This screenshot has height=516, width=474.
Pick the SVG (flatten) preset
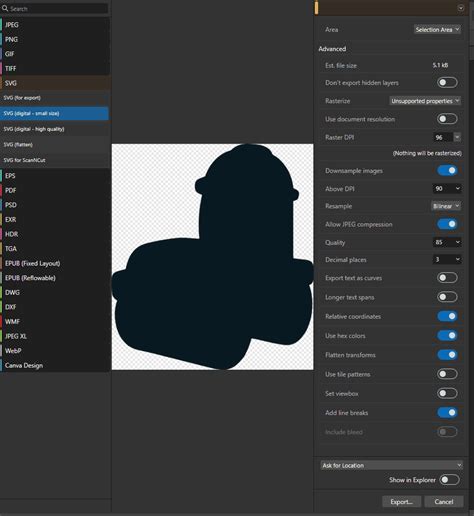(x=55, y=144)
